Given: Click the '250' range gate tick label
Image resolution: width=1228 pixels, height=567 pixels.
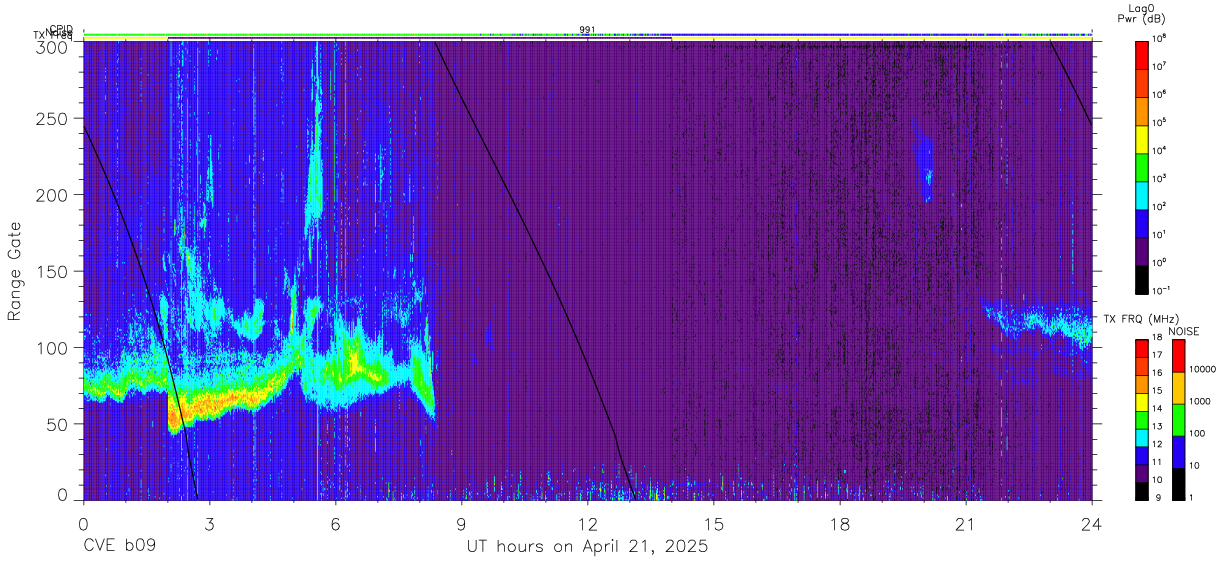Looking at the screenshot, I should [51, 118].
